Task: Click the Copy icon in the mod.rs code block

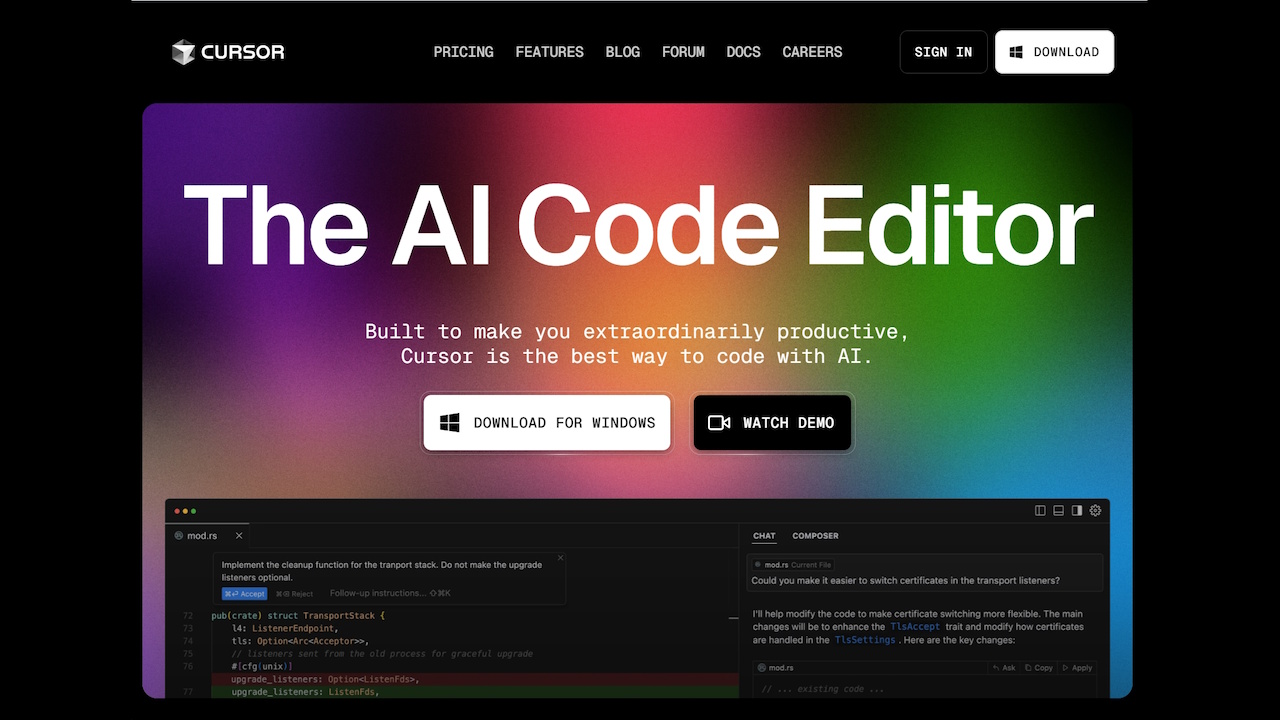Action: 1029,667
